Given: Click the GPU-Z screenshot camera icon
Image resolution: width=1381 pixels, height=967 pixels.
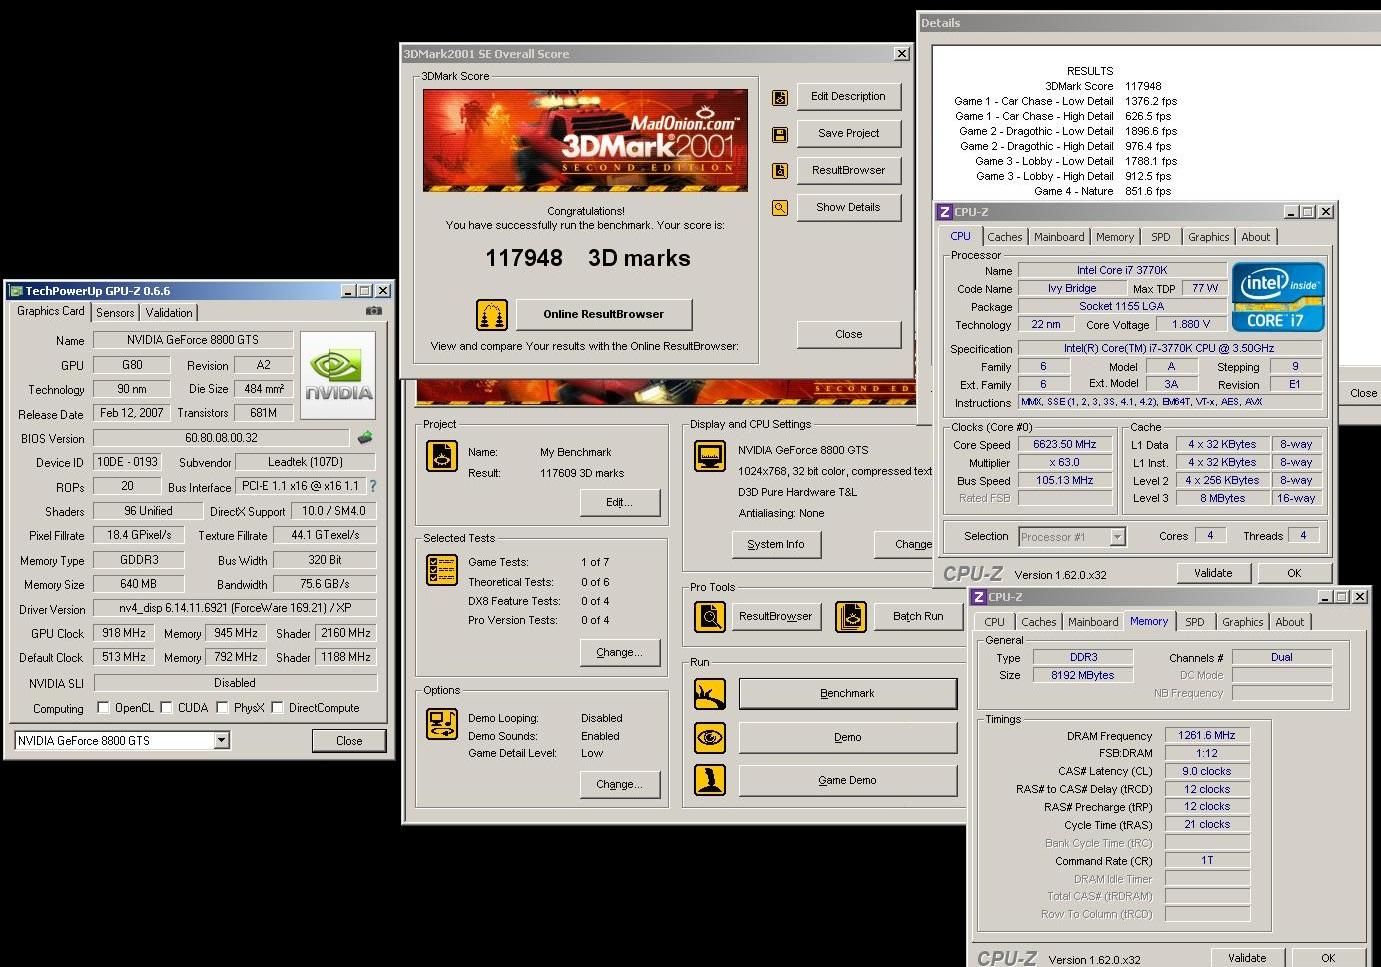Looking at the screenshot, I should [373, 311].
